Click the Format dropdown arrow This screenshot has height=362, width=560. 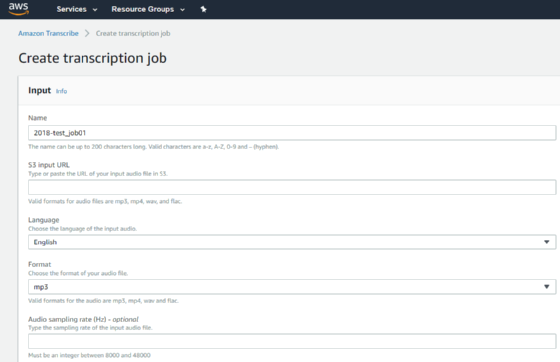[x=546, y=287]
